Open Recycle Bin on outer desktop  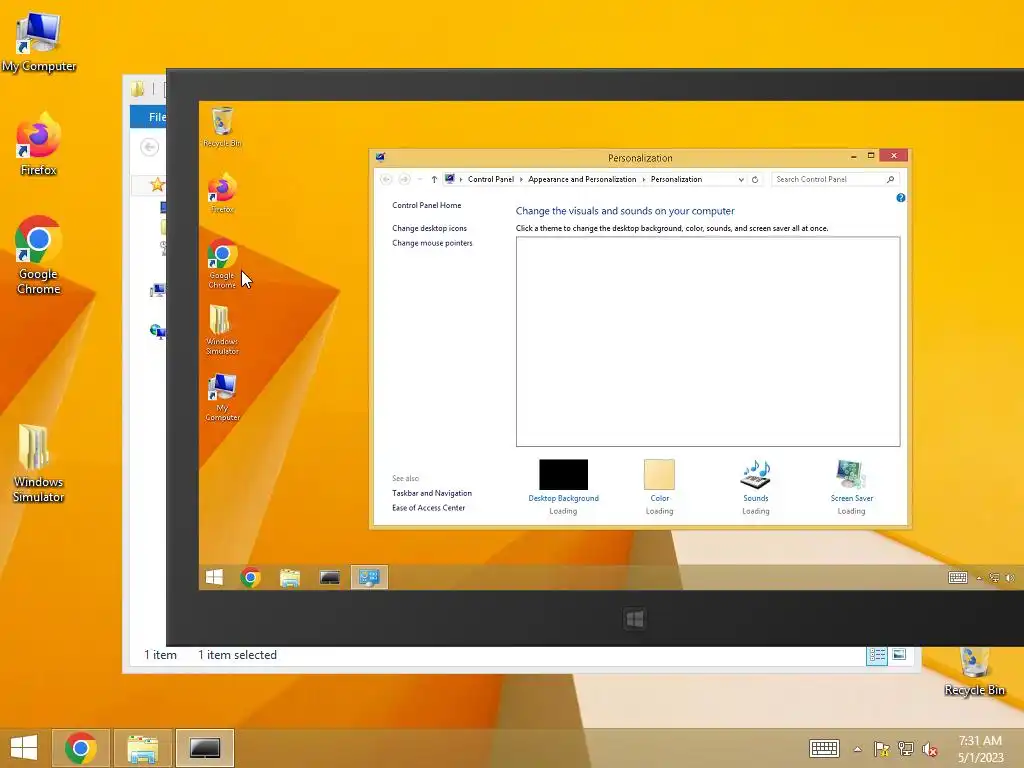tap(974, 671)
